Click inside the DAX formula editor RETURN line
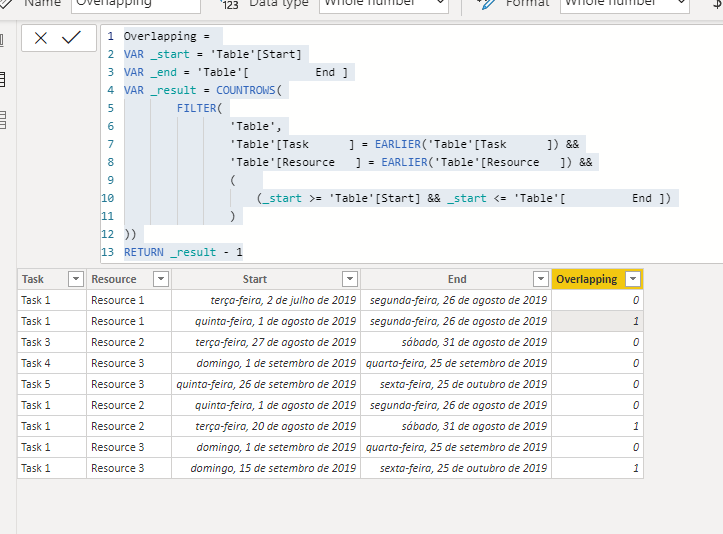This screenshot has height=534, width=723. coord(183,252)
